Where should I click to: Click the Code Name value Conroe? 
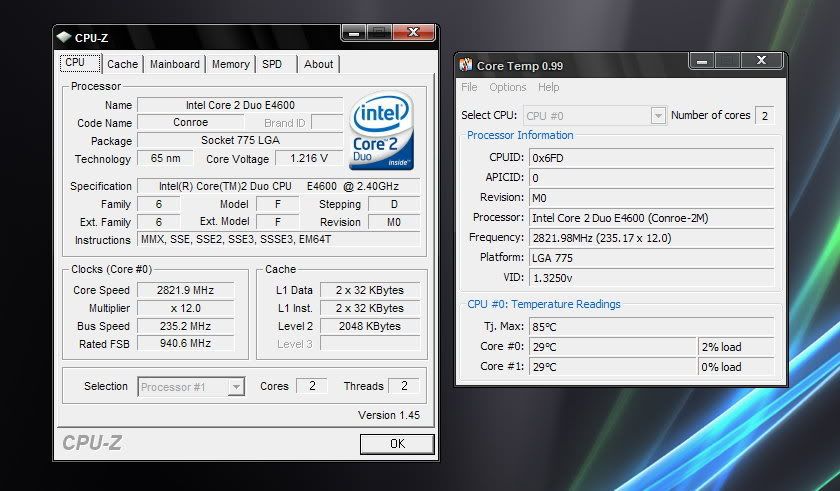pyautogui.click(x=190, y=123)
